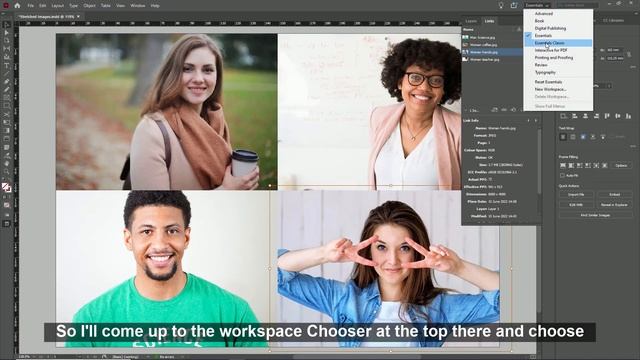640x360 pixels.
Task: Click Fit content proportionally icon
Action: pyautogui.click(x=571, y=165)
